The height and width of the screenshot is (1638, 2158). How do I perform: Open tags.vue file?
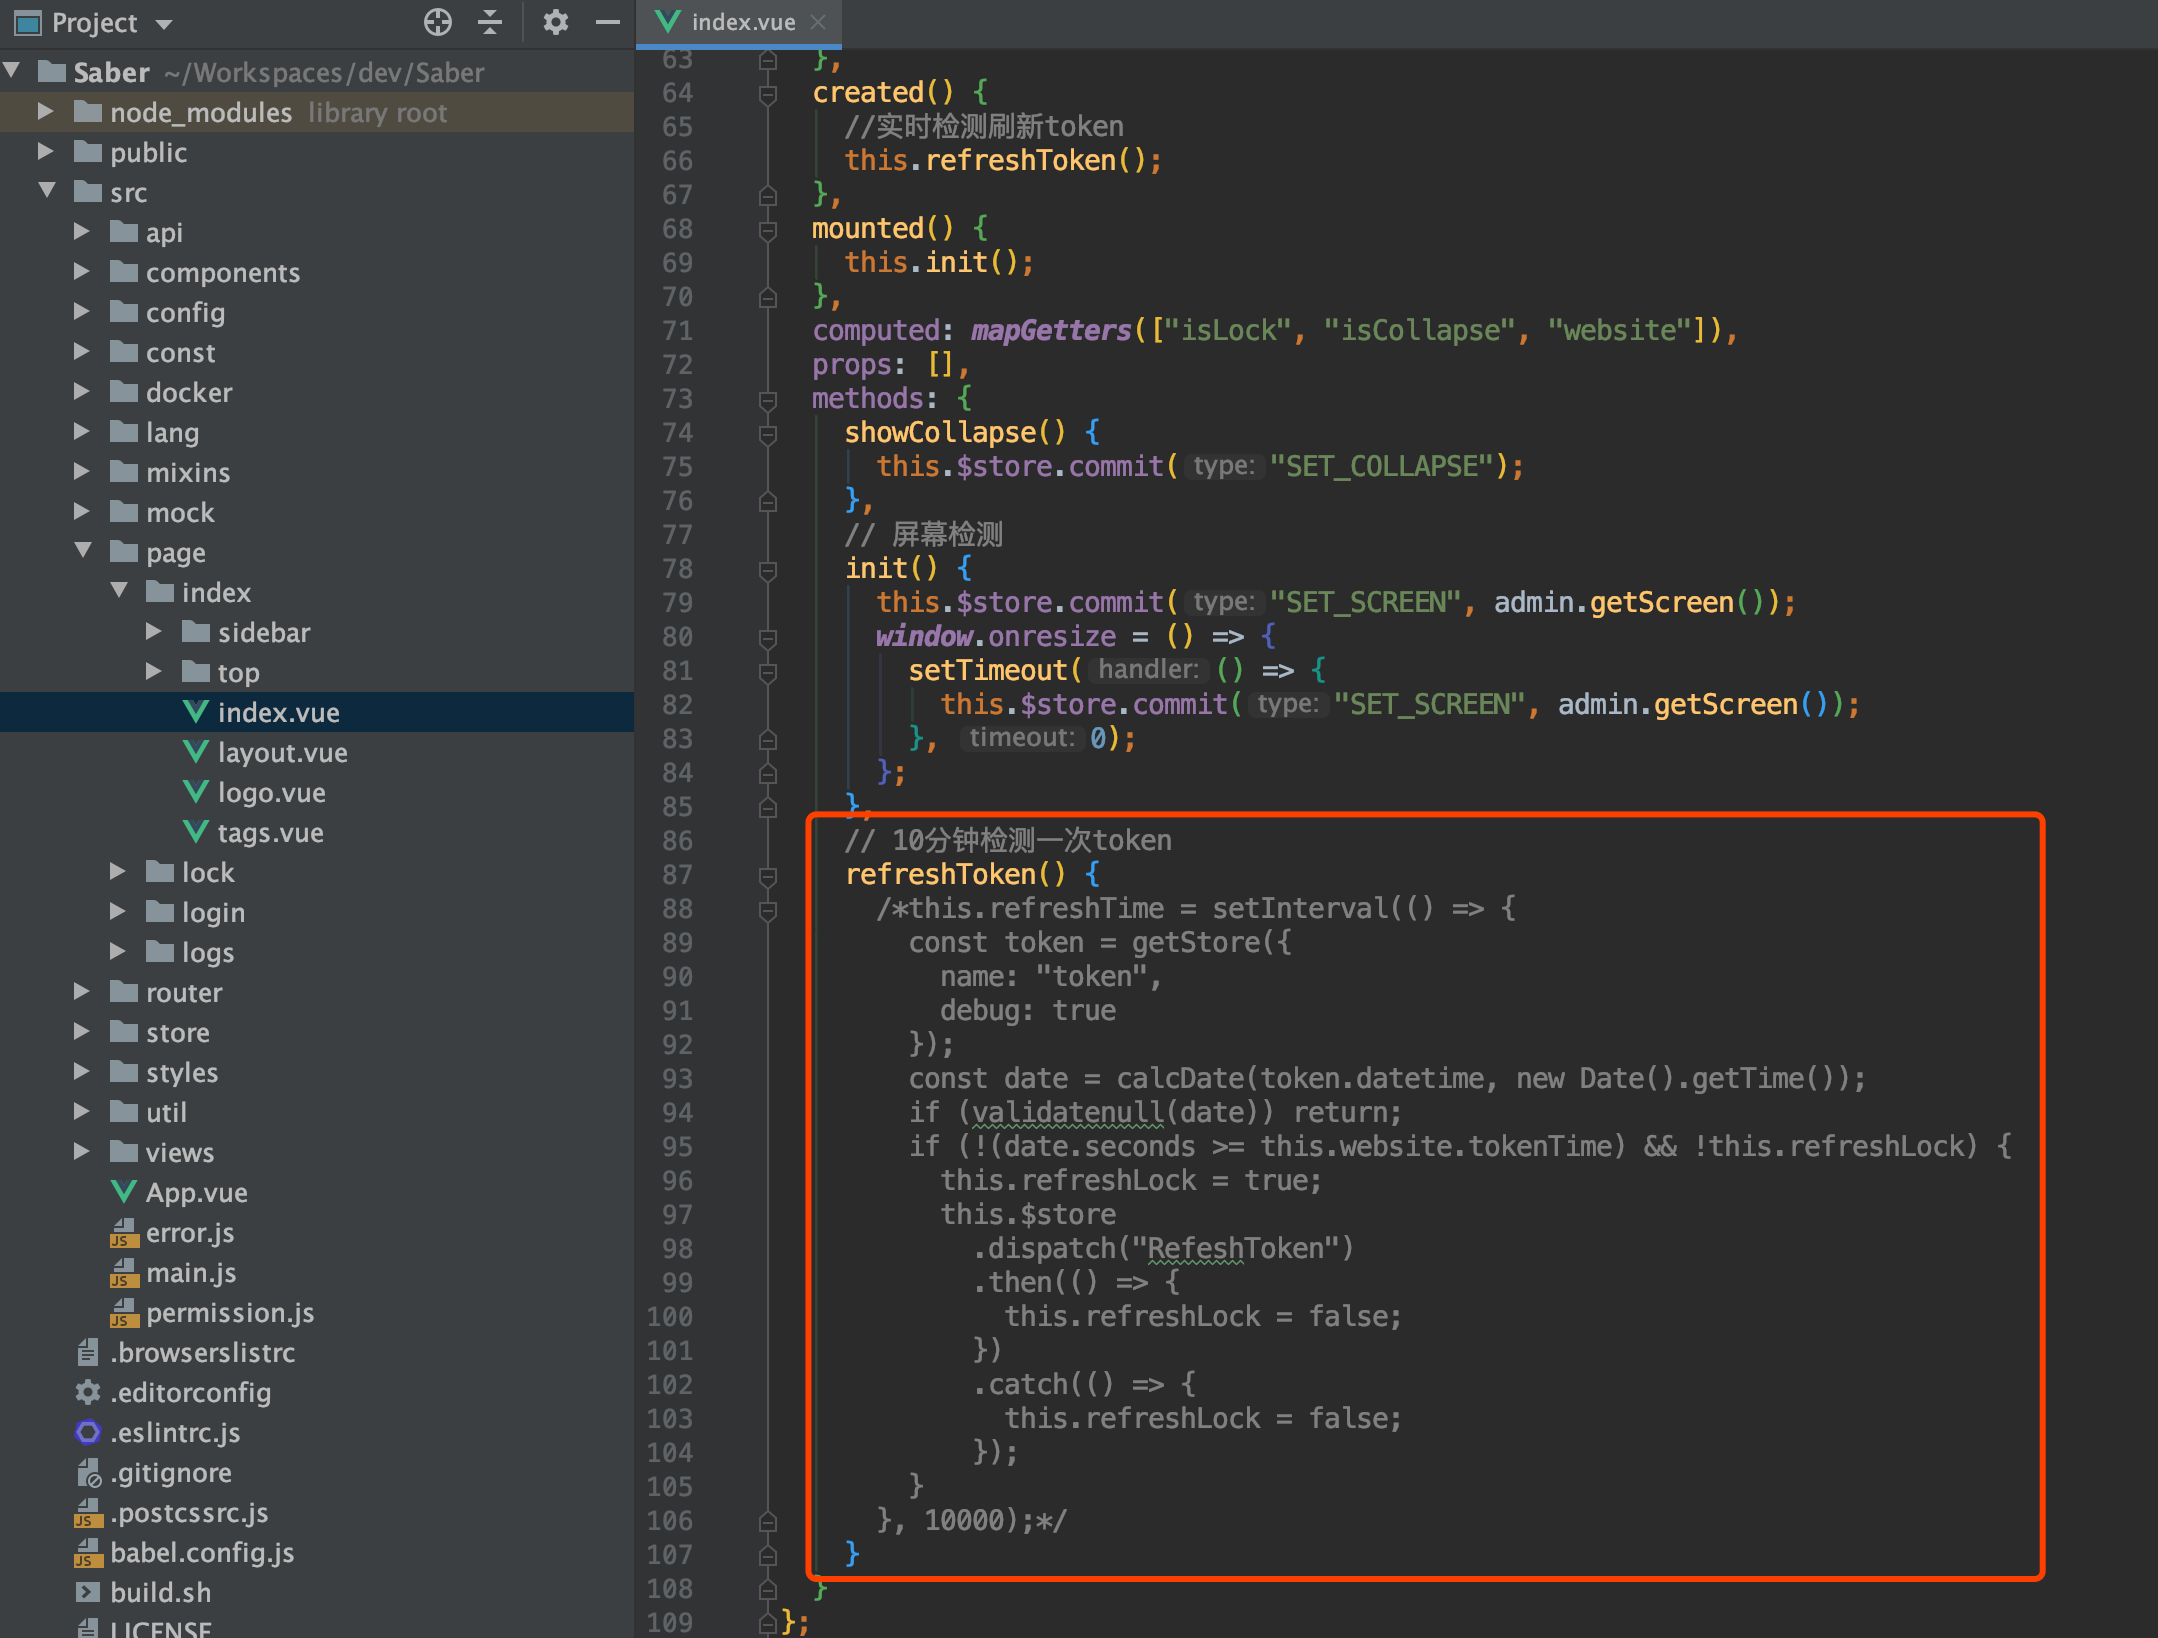(270, 832)
